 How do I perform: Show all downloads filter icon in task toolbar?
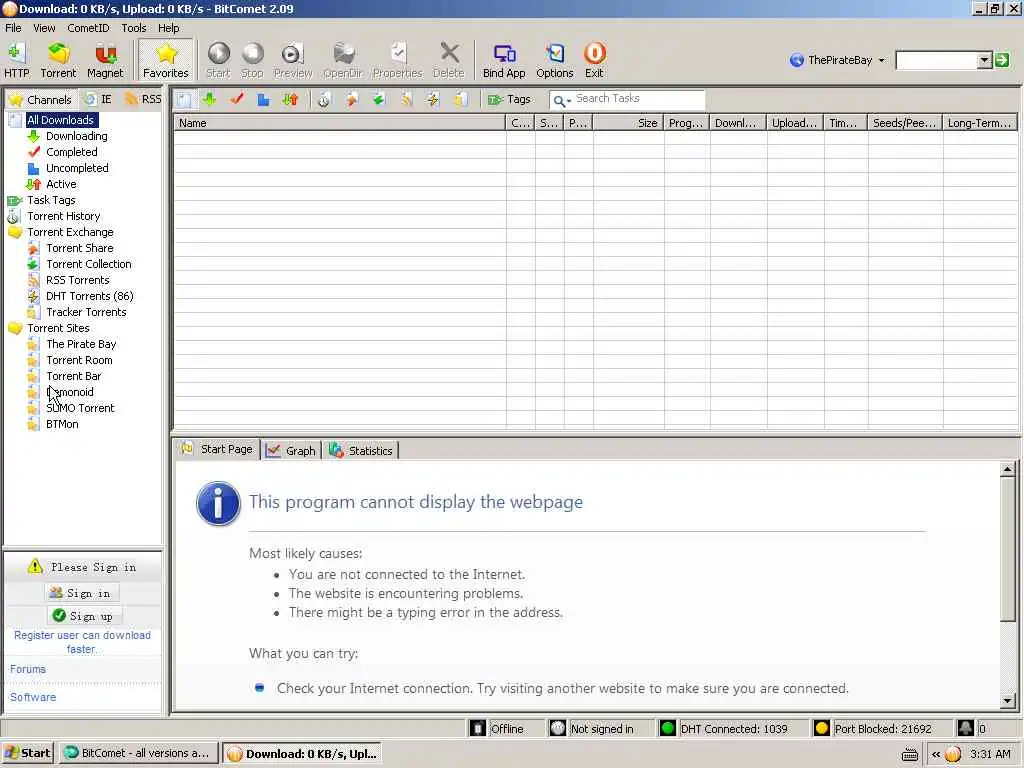click(x=184, y=99)
